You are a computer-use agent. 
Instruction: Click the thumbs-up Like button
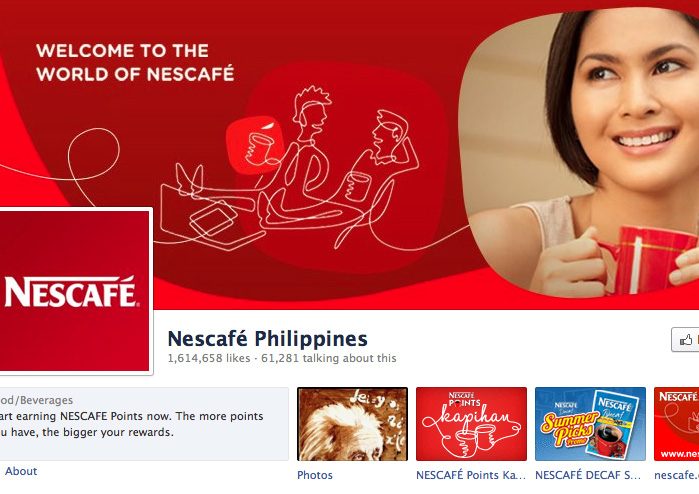(685, 340)
